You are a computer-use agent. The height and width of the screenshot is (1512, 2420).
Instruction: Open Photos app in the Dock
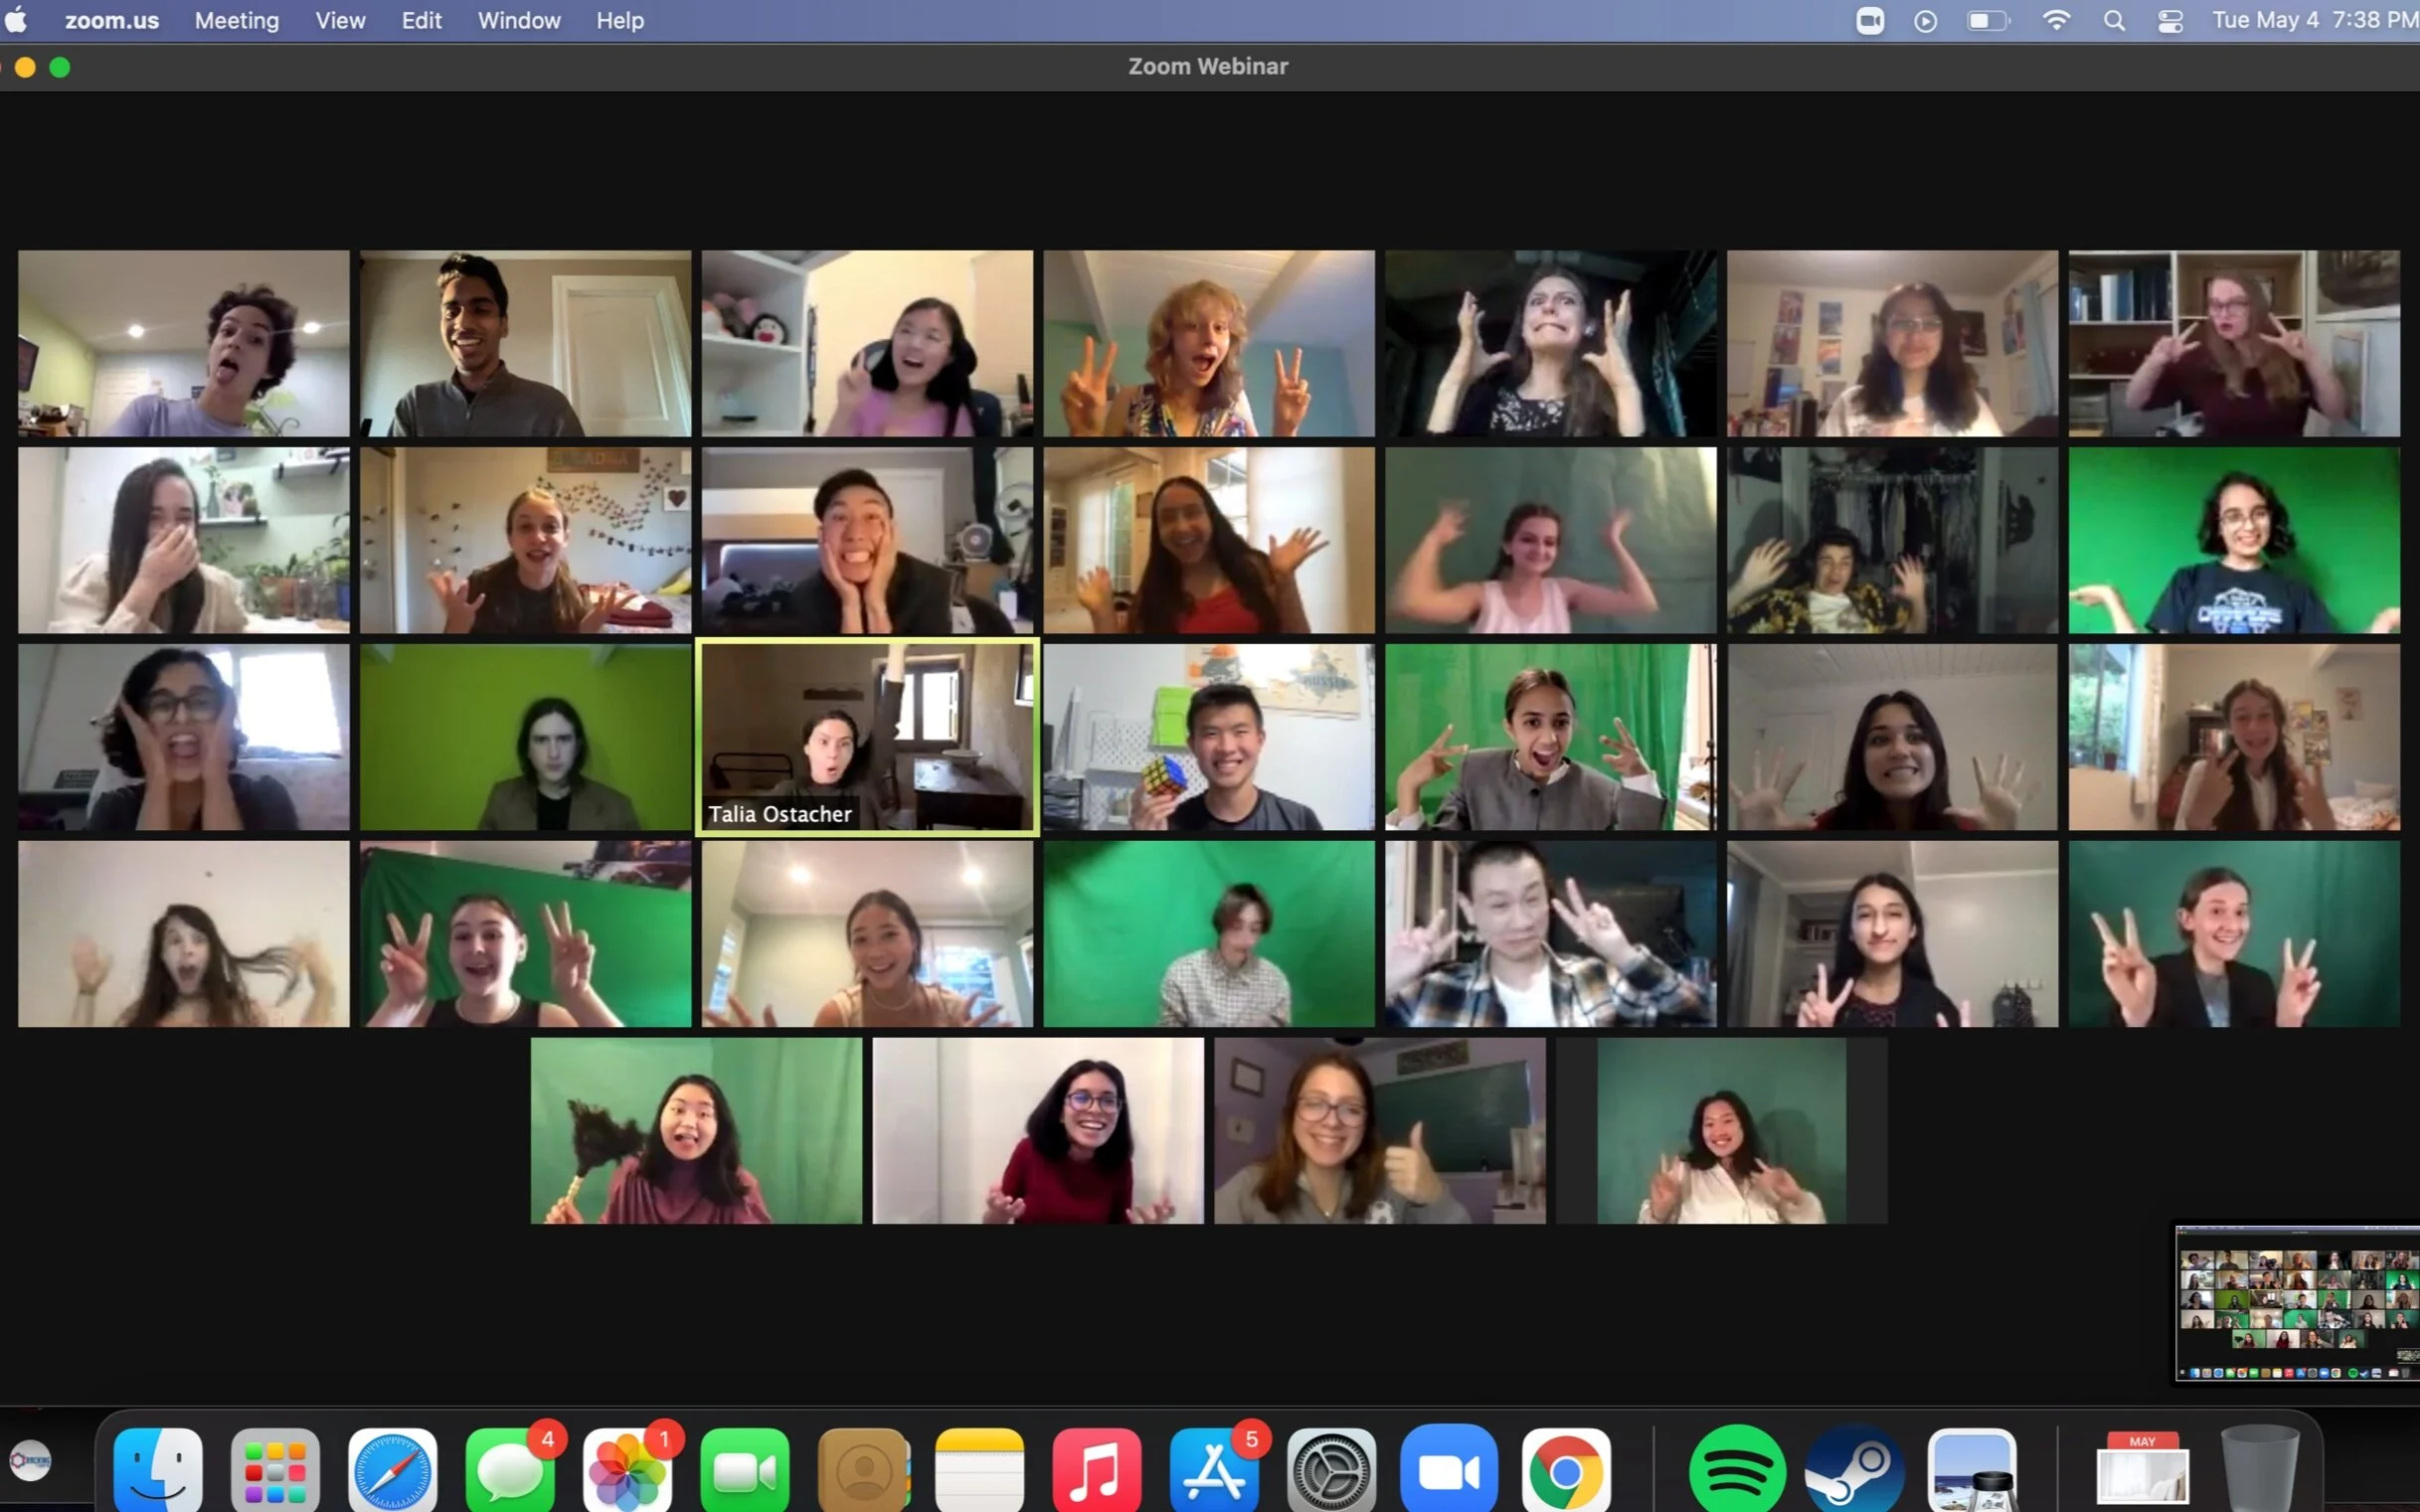click(627, 1470)
